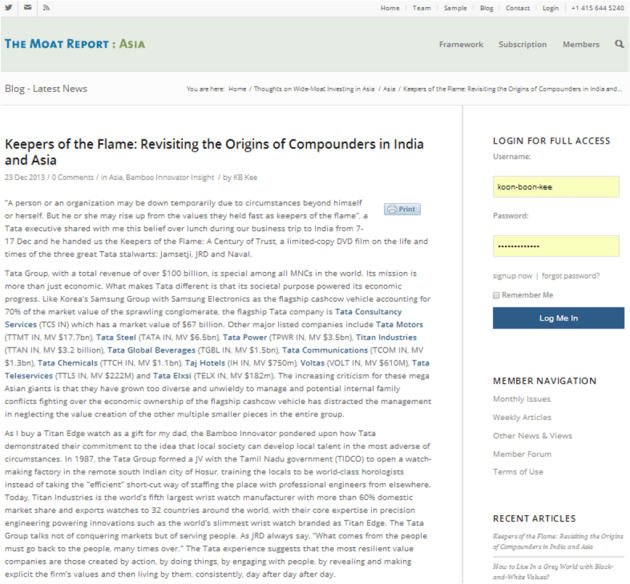
Task: Open the Members menu
Action: (580, 44)
